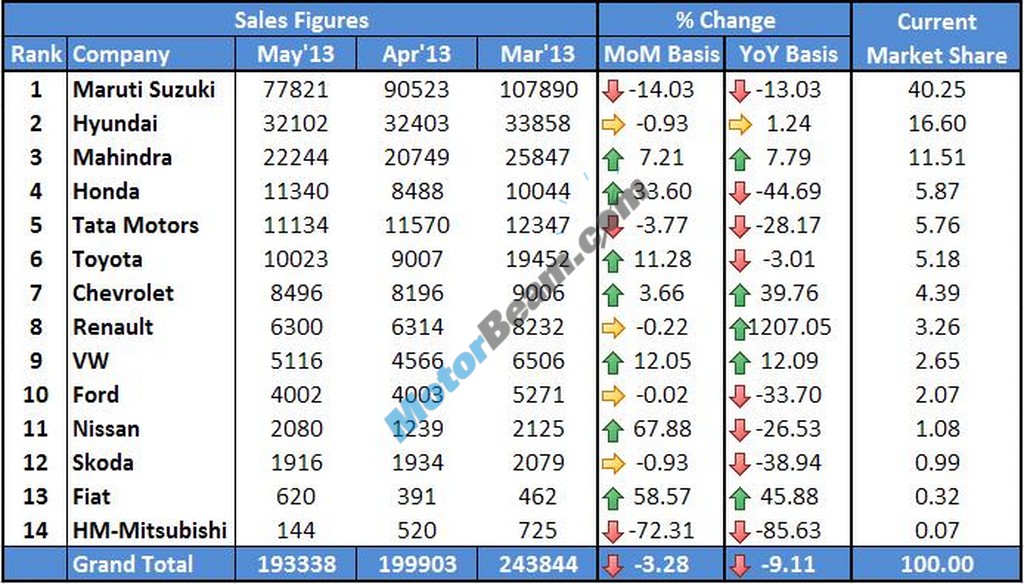Viewport: 1024px width, 584px height.
Task: Click Maruti Suzuki's May'13 value 77821
Action: [296, 89]
